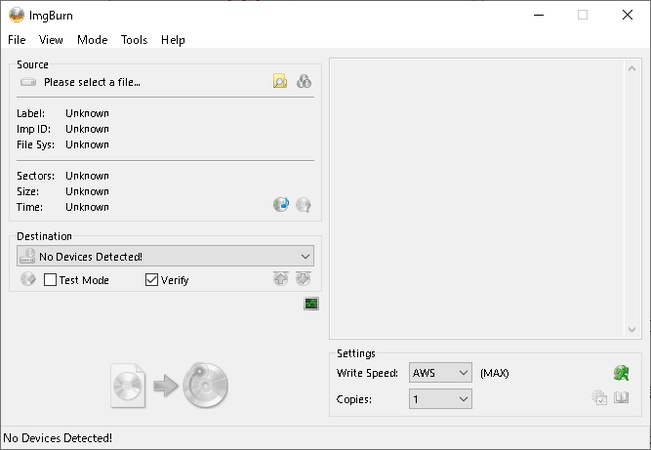Click the open book icon in Settings
Viewport: 651px width, 450px height.
point(622,398)
